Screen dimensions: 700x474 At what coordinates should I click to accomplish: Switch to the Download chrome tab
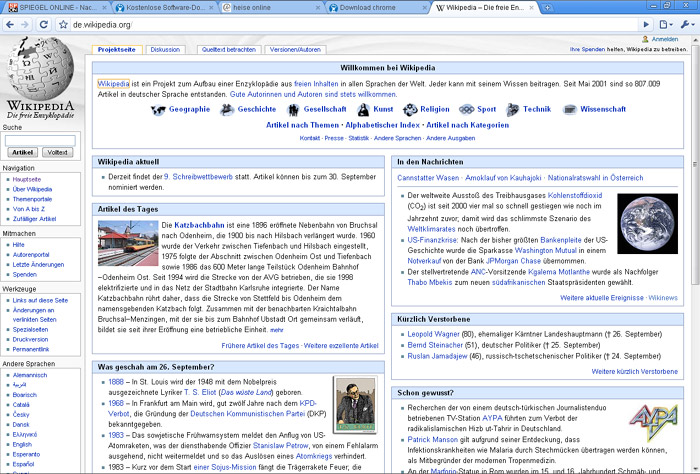pyautogui.click(x=378, y=8)
